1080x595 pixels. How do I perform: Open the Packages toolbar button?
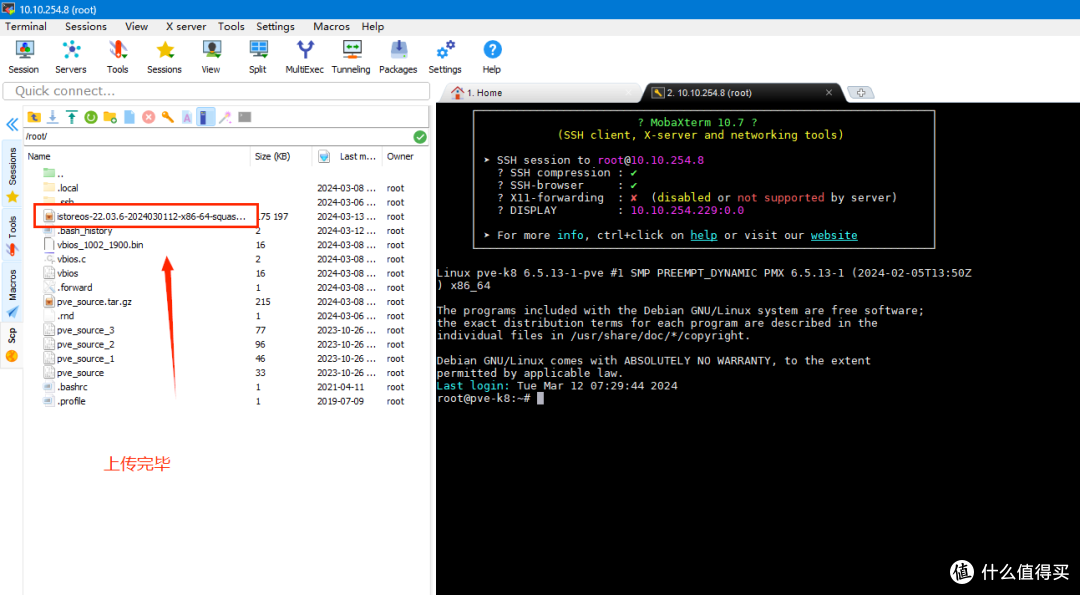pyautogui.click(x=398, y=57)
